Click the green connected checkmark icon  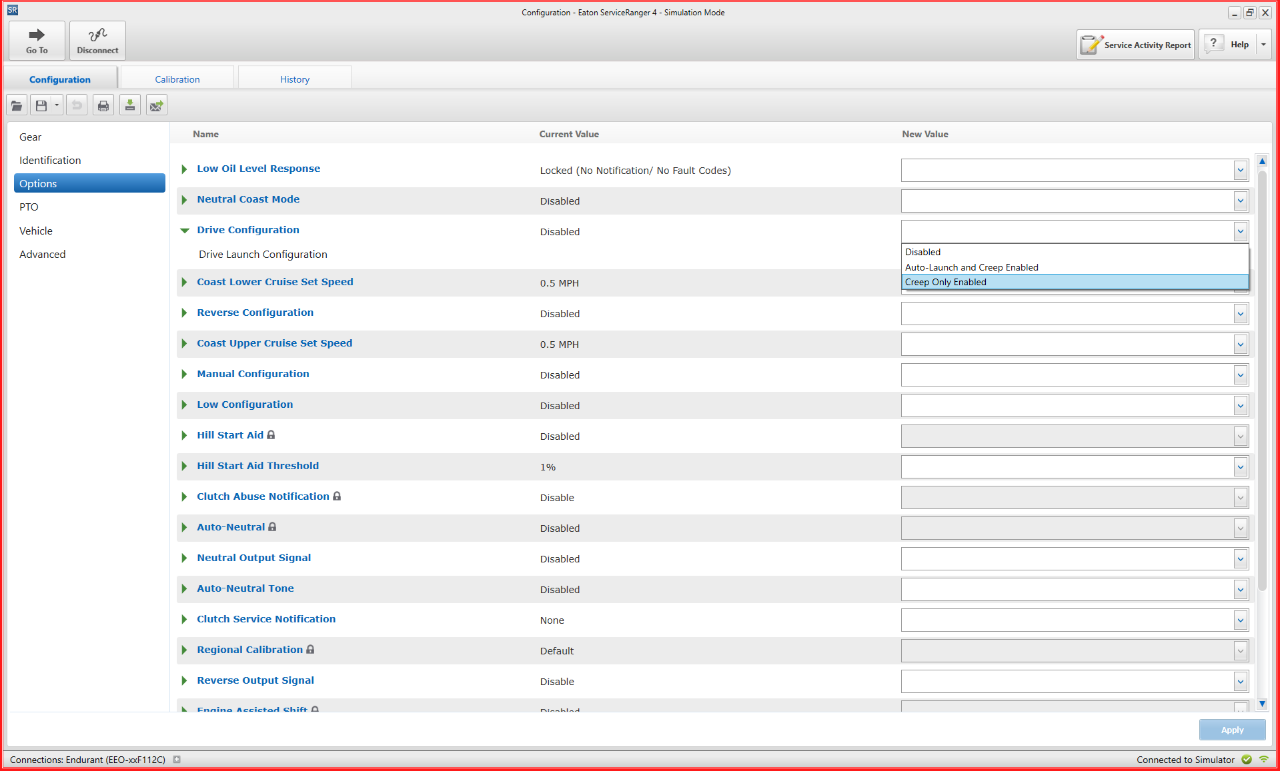pyautogui.click(x=1247, y=760)
